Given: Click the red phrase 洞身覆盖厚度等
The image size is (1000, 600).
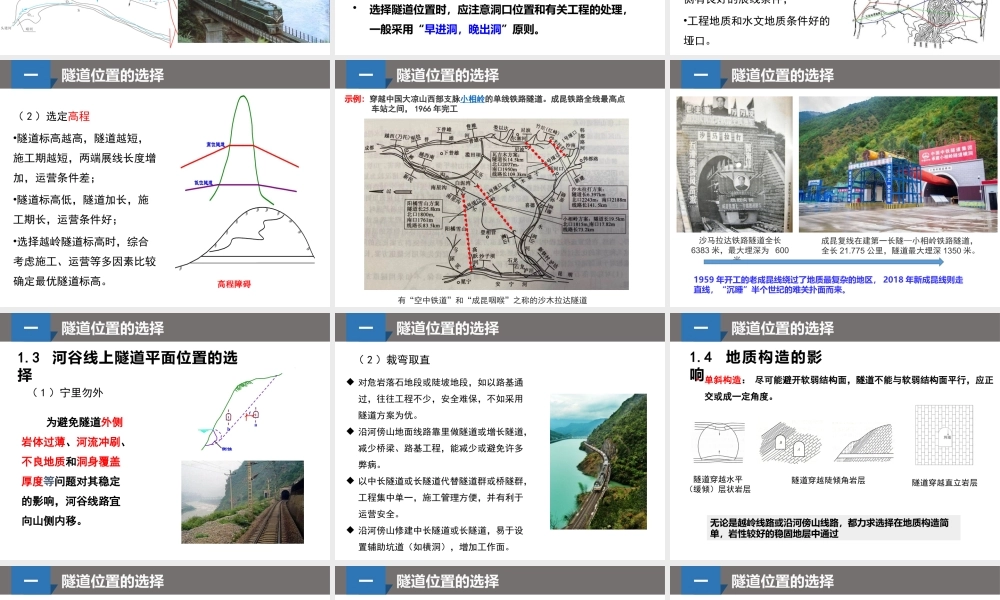Looking at the screenshot, I should 70,471.
